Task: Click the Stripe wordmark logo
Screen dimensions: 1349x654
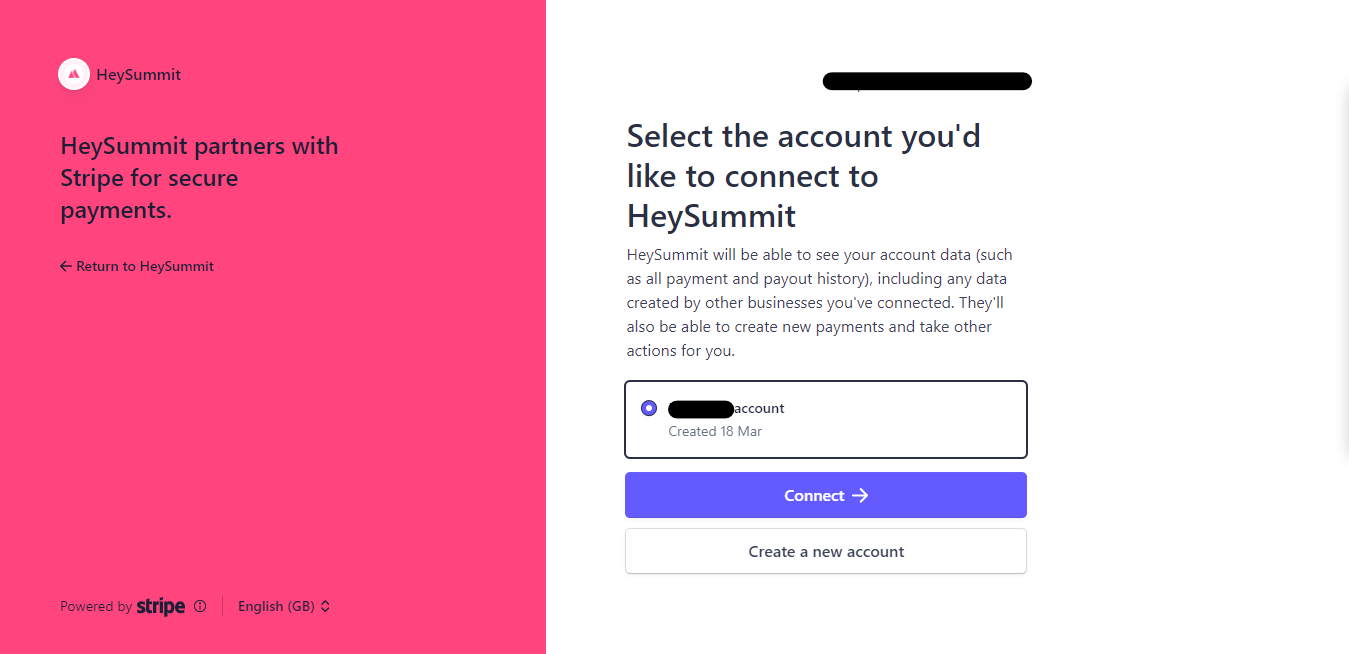Action: click(x=161, y=606)
